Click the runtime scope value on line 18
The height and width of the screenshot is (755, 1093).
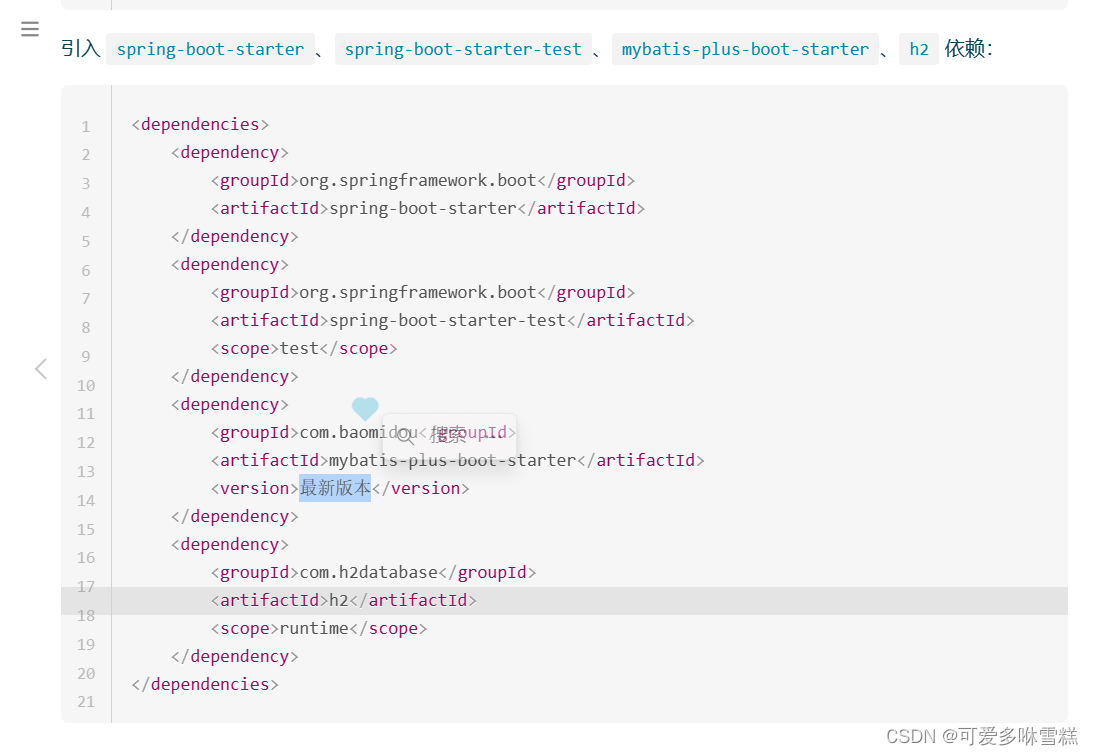click(x=314, y=627)
